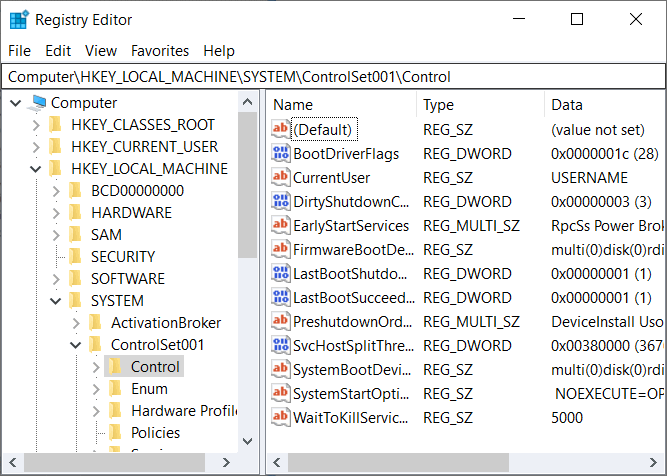
Task: Select the LastBootShutdo... value name
Action: (x=350, y=274)
